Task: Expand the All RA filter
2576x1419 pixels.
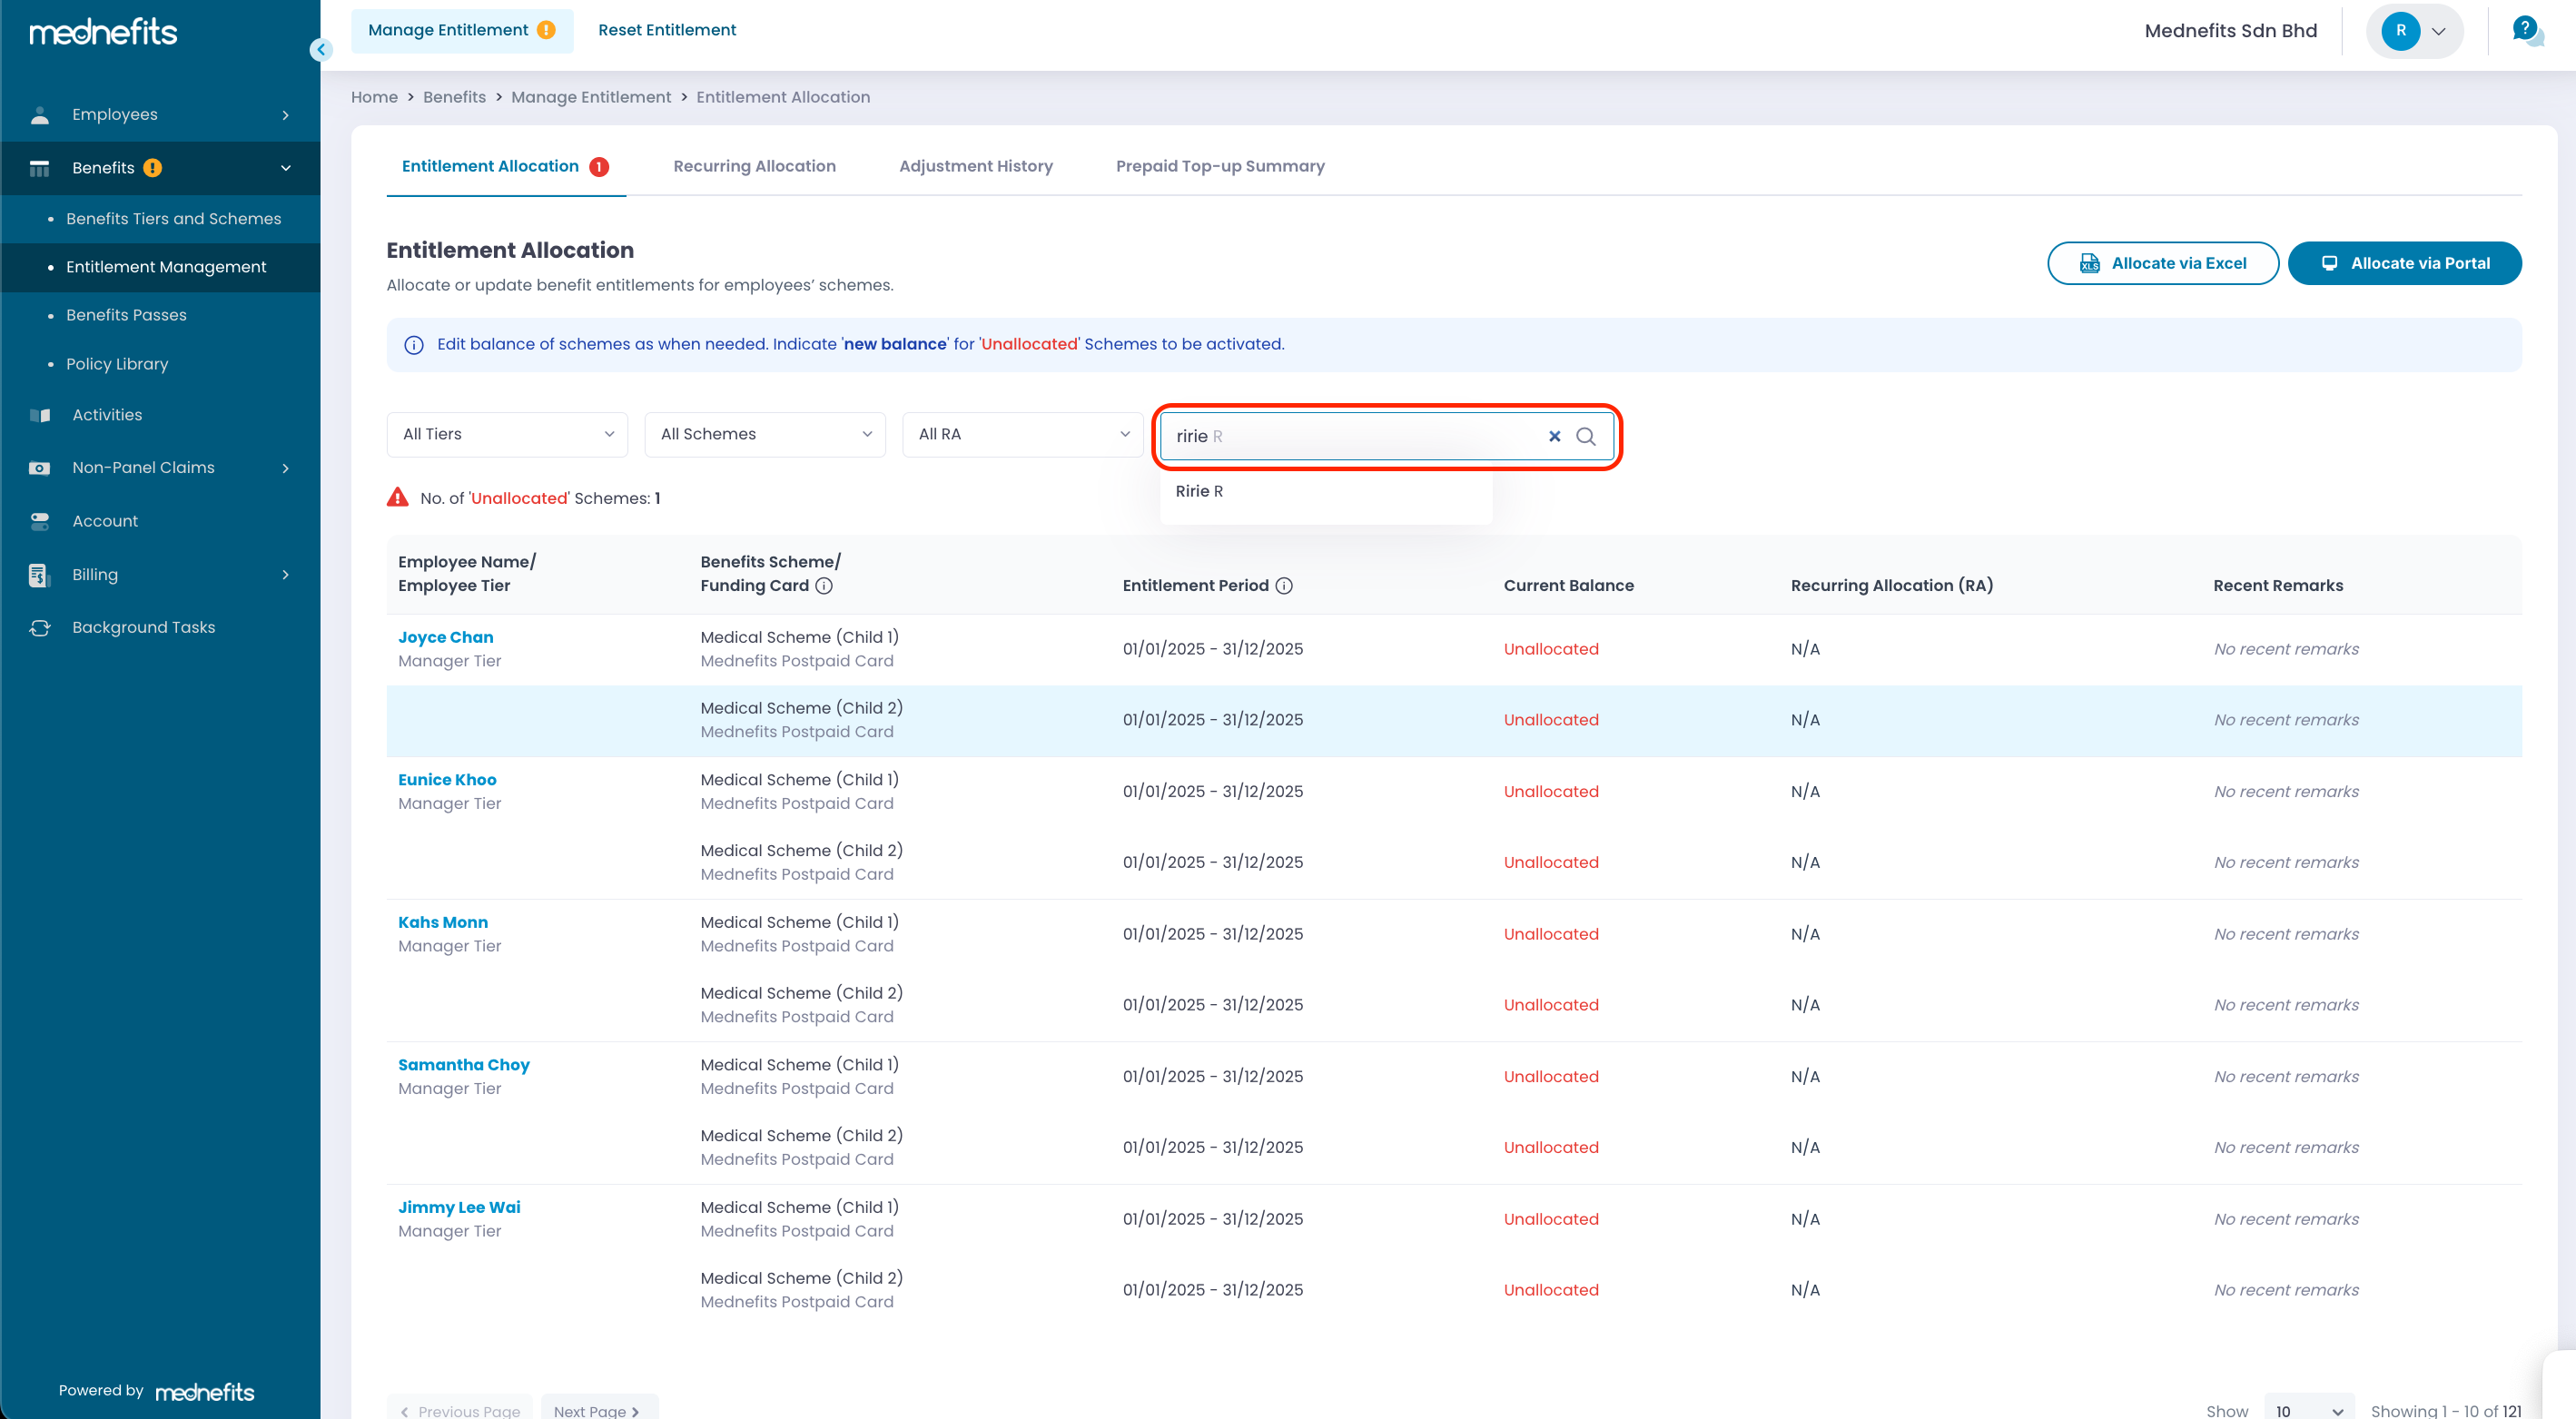Action: [x=1022, y=434]
